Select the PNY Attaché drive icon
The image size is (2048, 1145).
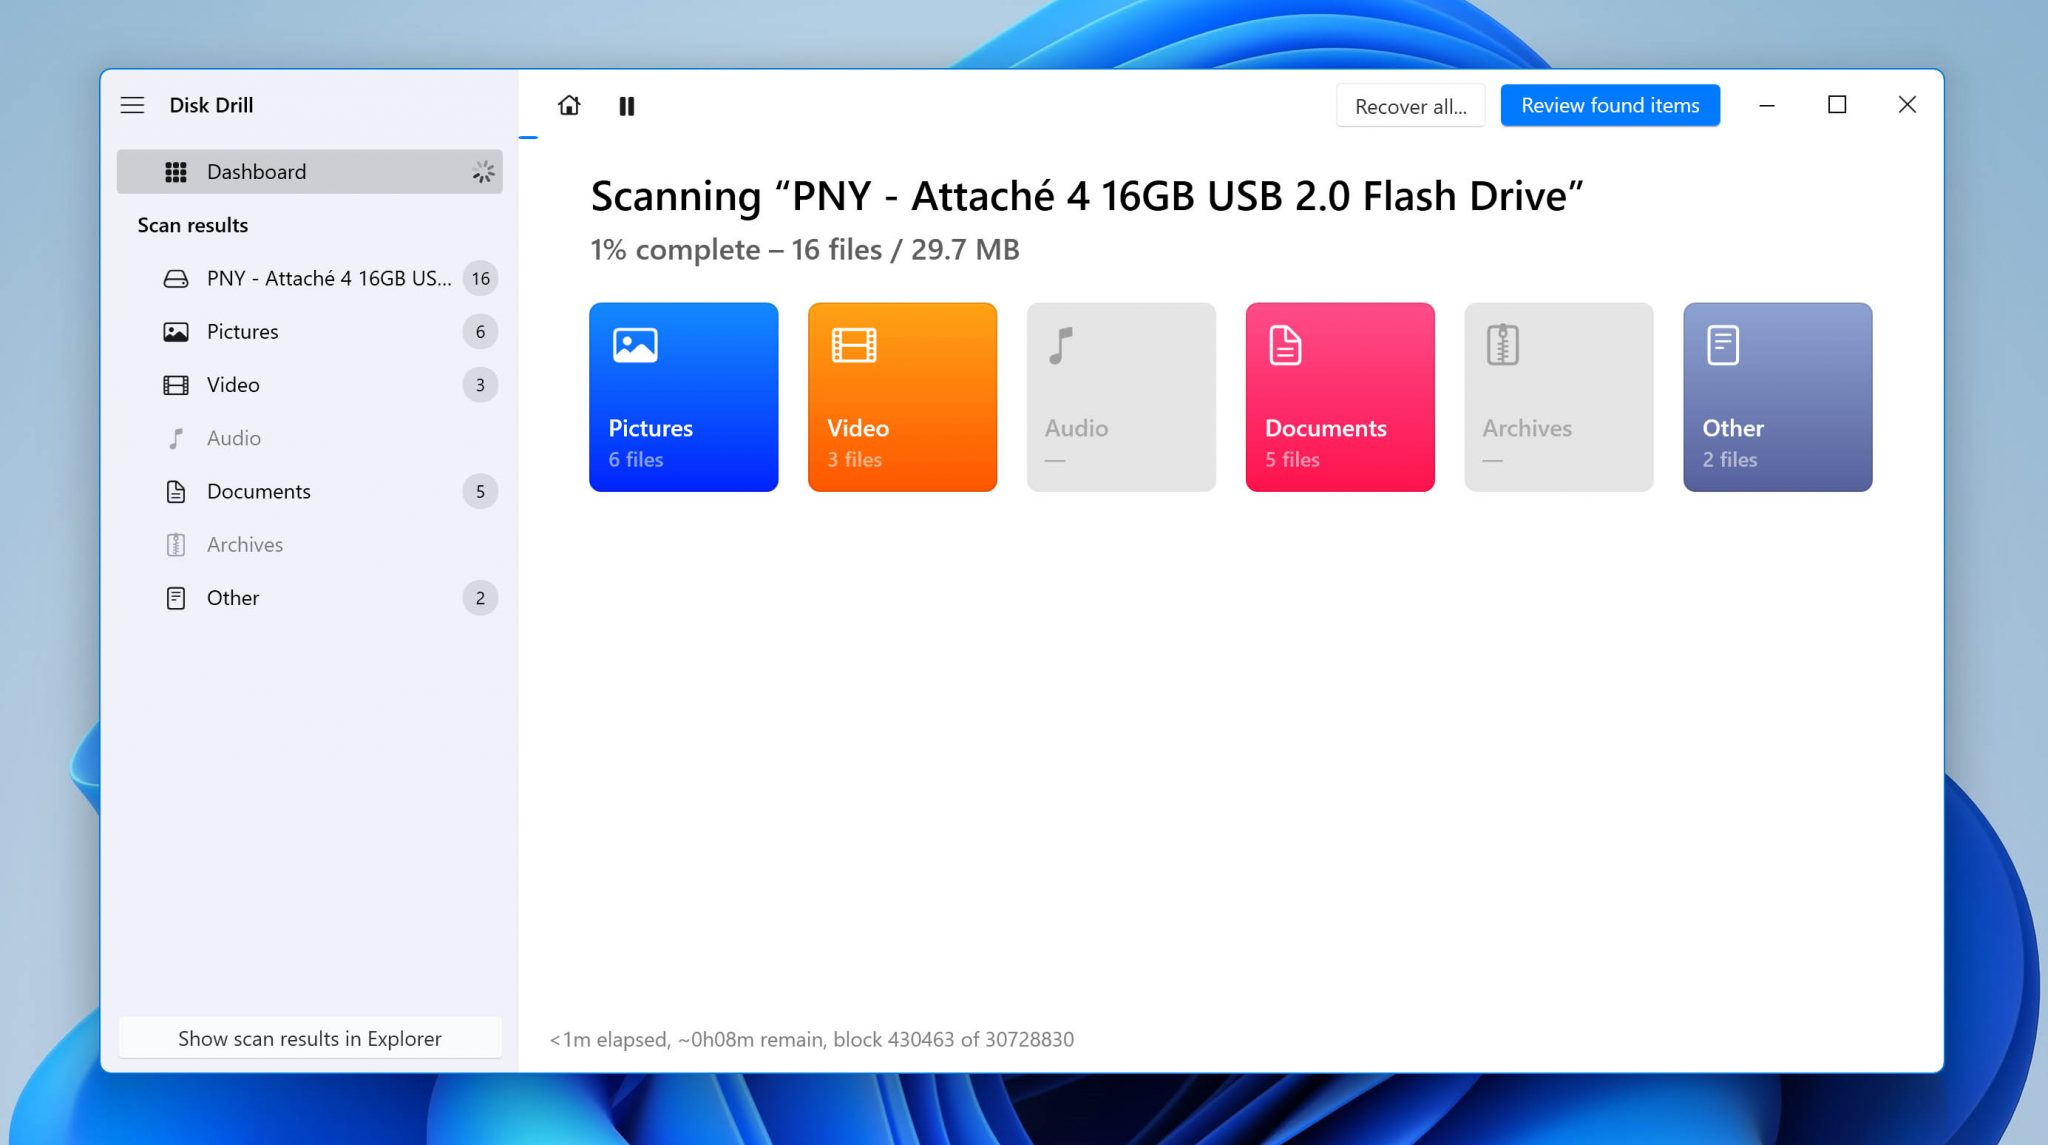[x=176, y=278]
